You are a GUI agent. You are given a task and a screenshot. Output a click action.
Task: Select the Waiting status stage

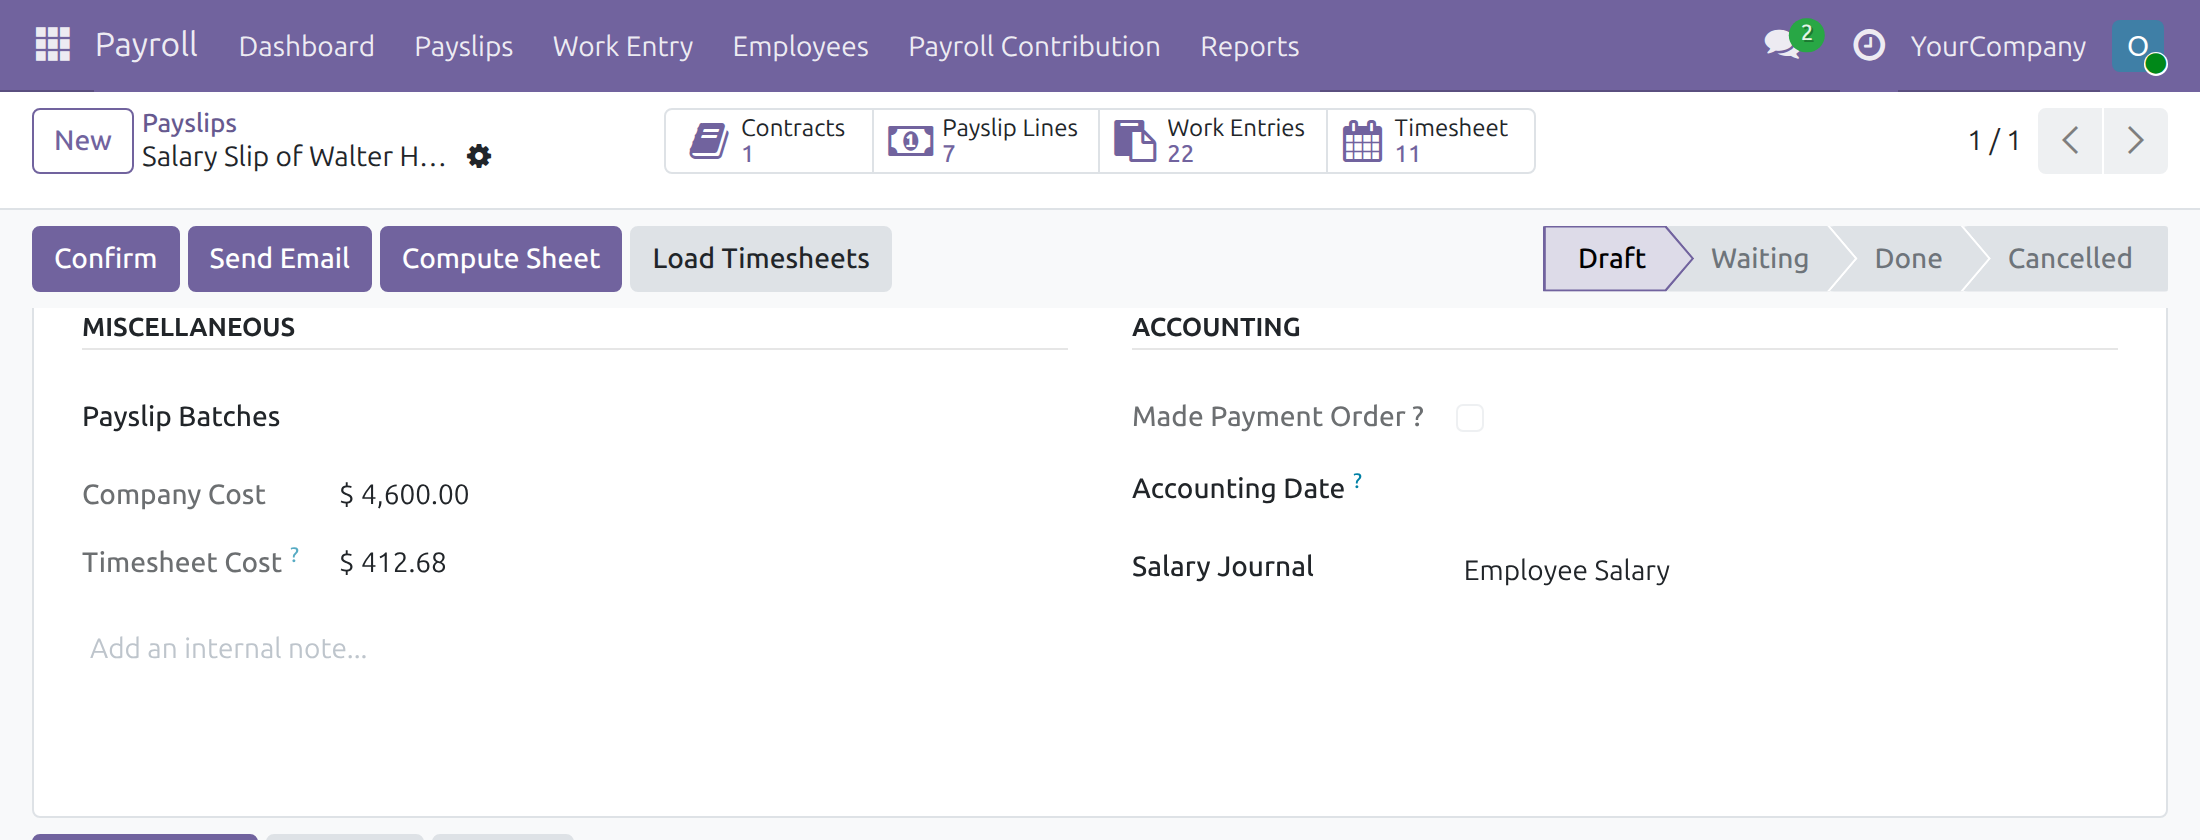(1760, 259)
